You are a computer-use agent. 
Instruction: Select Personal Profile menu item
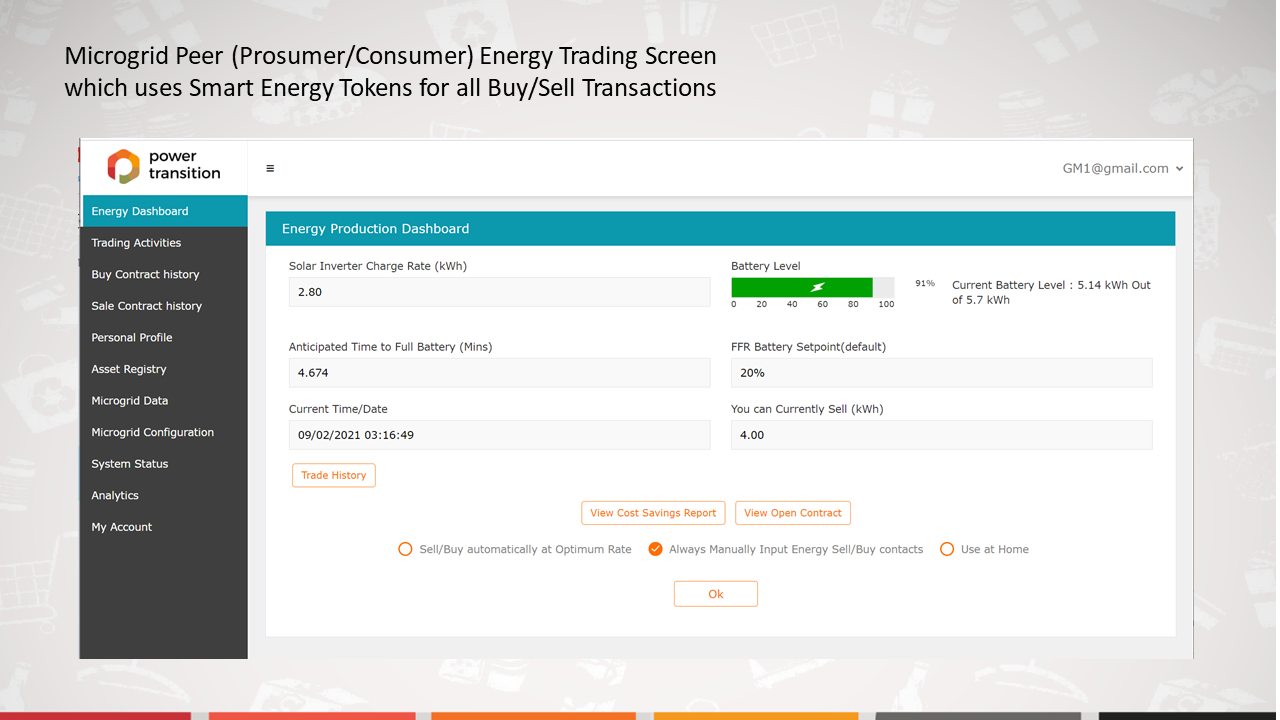pos(164,337)
